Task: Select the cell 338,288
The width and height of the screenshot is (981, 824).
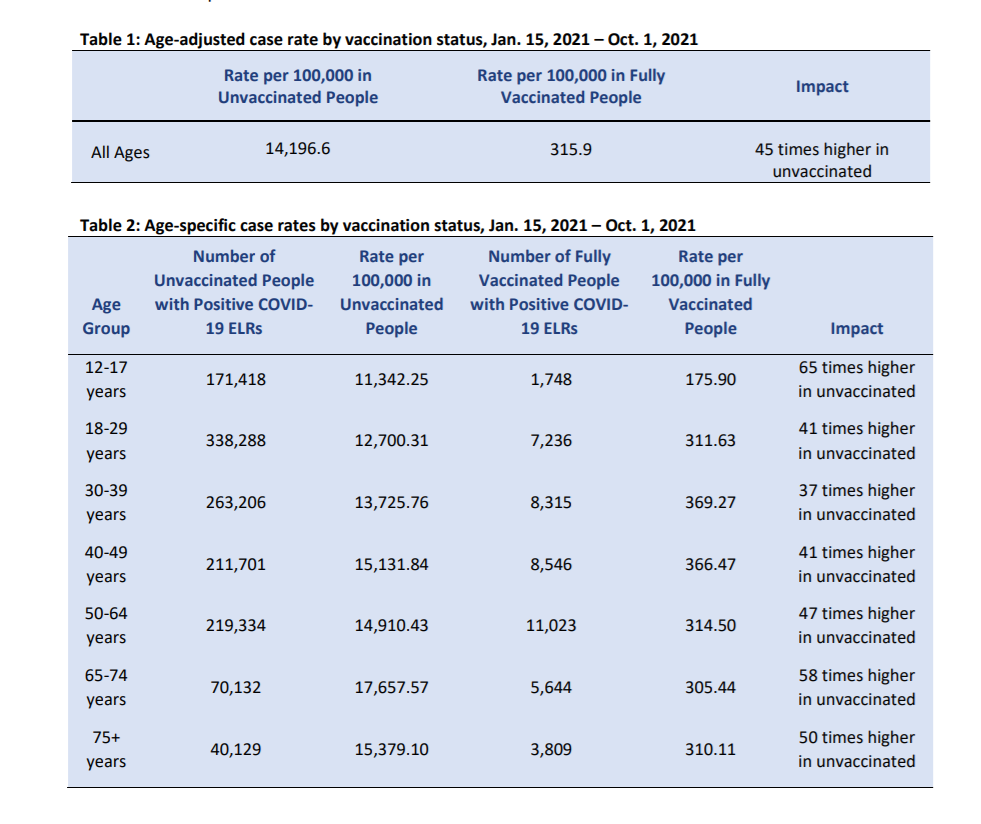Action: 236,441
